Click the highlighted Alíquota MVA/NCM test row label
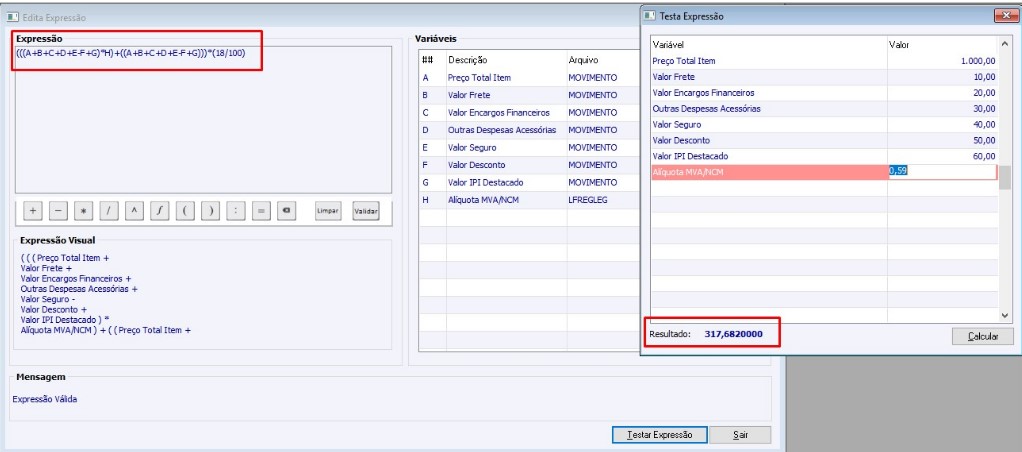The height and width of the screenshot is (452, 1022). (687, 172)
